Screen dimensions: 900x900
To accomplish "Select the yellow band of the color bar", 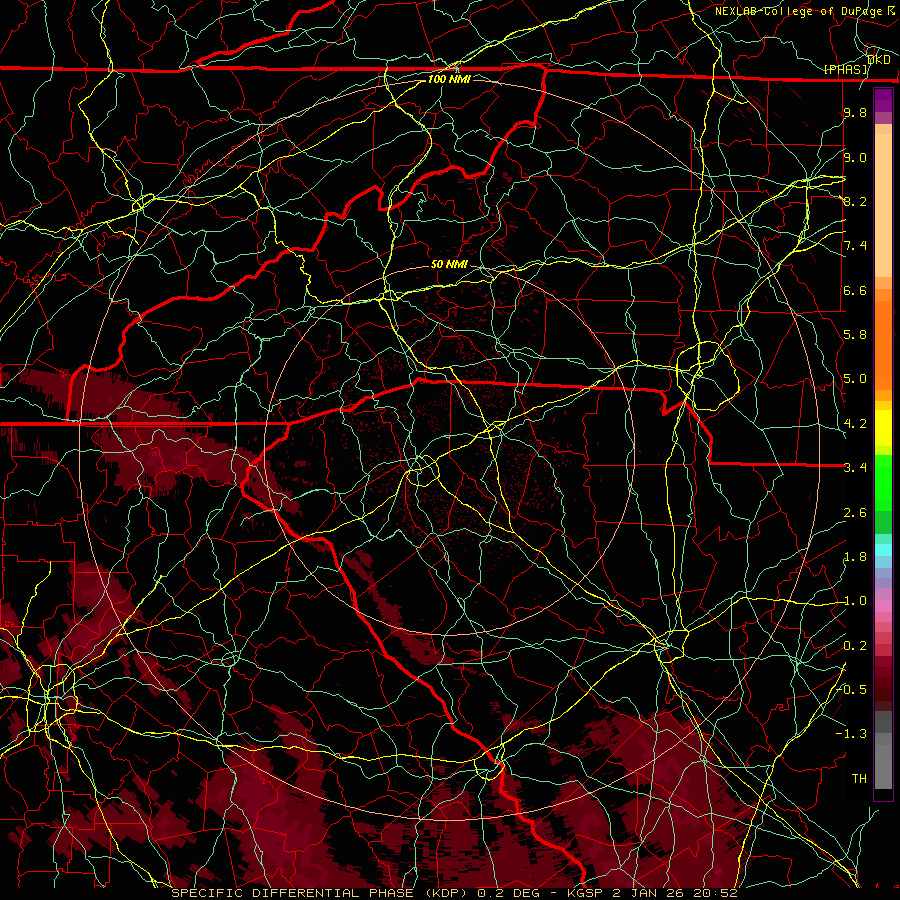I will (883, 428).
